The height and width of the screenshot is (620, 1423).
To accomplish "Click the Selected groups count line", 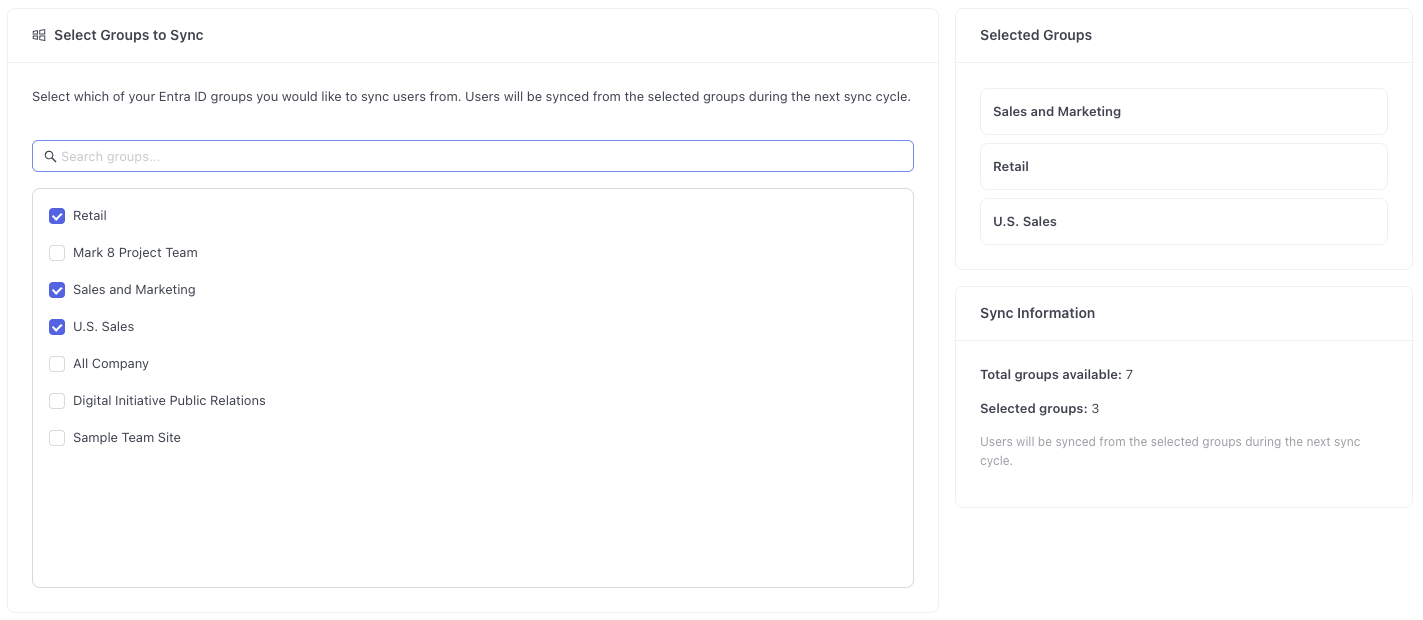I will (1039, 409).
